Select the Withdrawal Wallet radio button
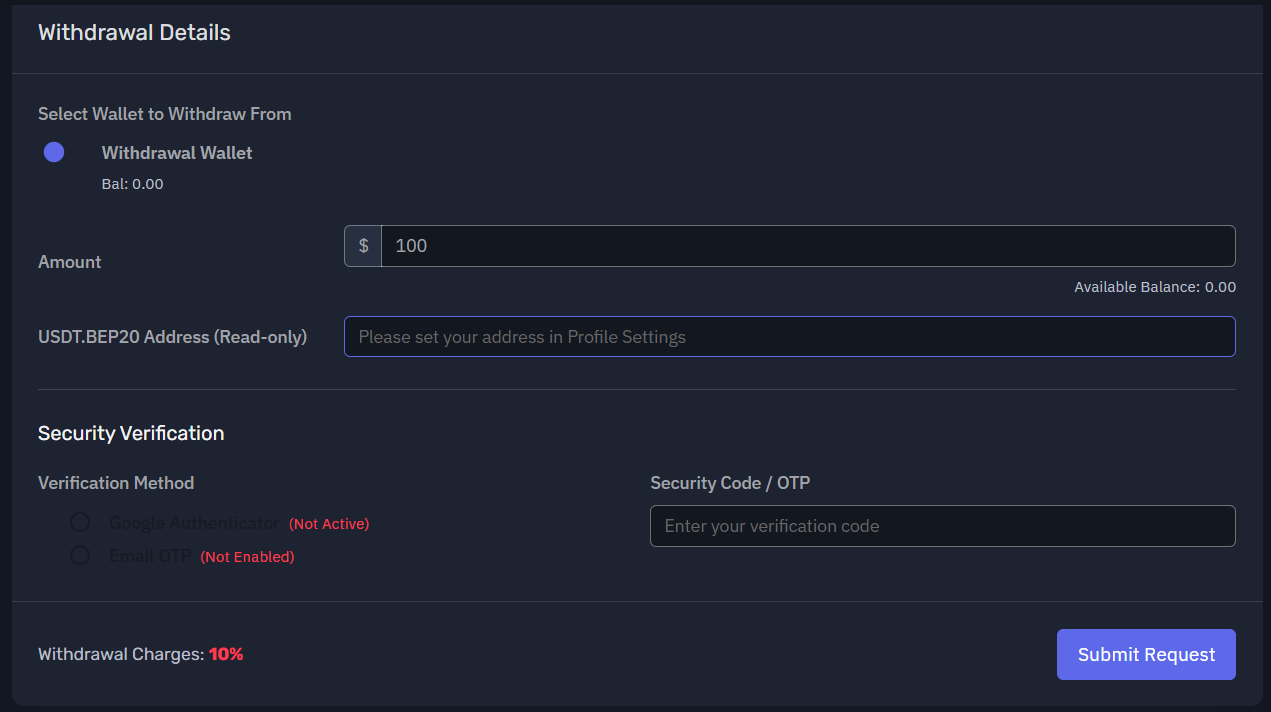The image size is (1271, 712). (54, 152)
